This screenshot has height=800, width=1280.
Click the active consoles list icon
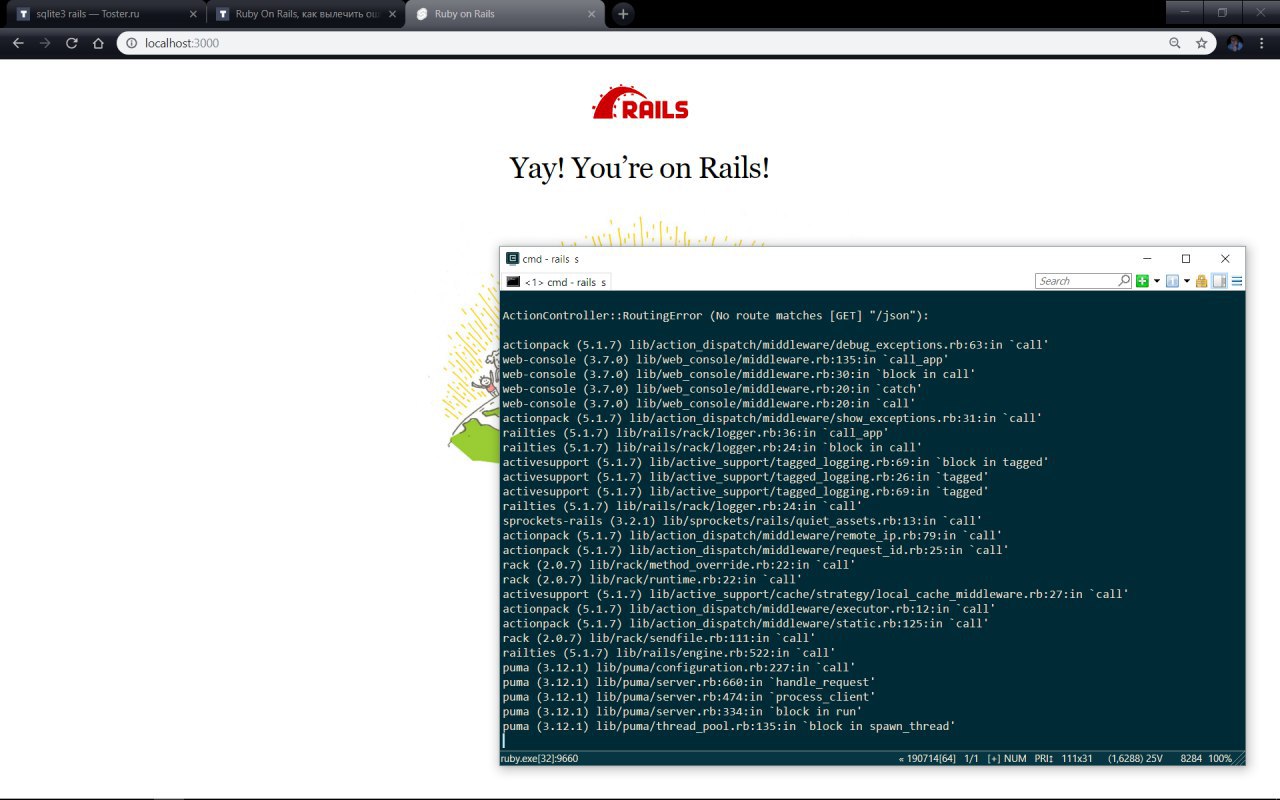[1172, 281]
